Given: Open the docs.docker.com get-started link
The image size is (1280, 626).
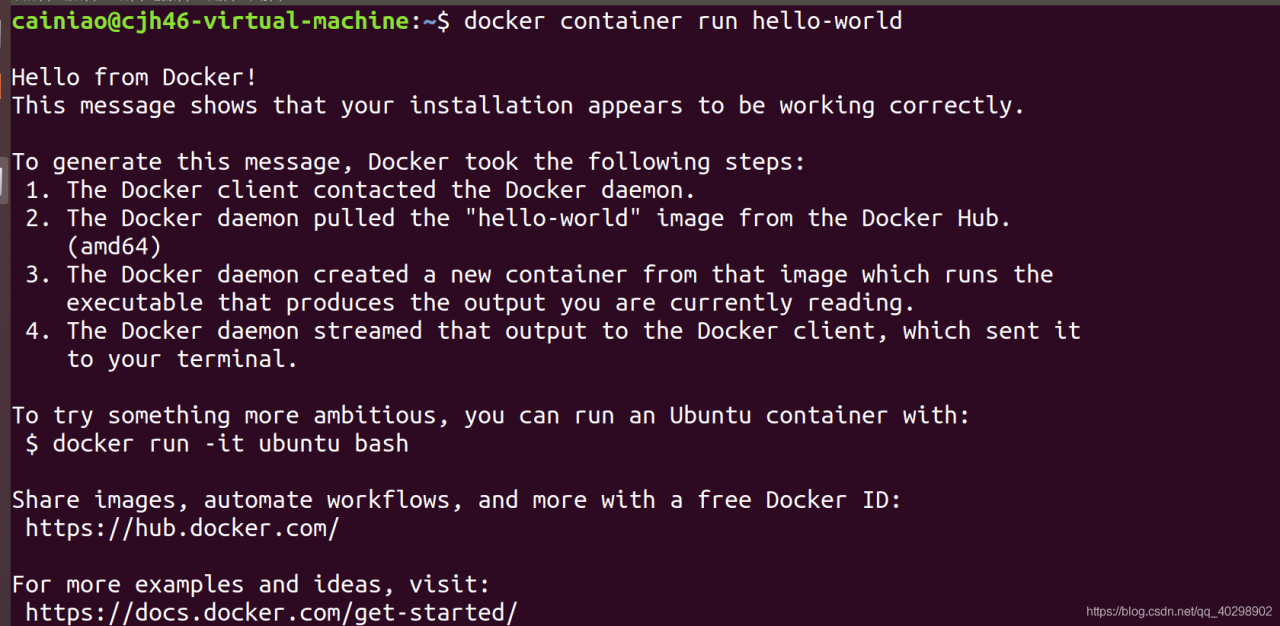Looking at the screenshot, I should [x=271, y=612].
